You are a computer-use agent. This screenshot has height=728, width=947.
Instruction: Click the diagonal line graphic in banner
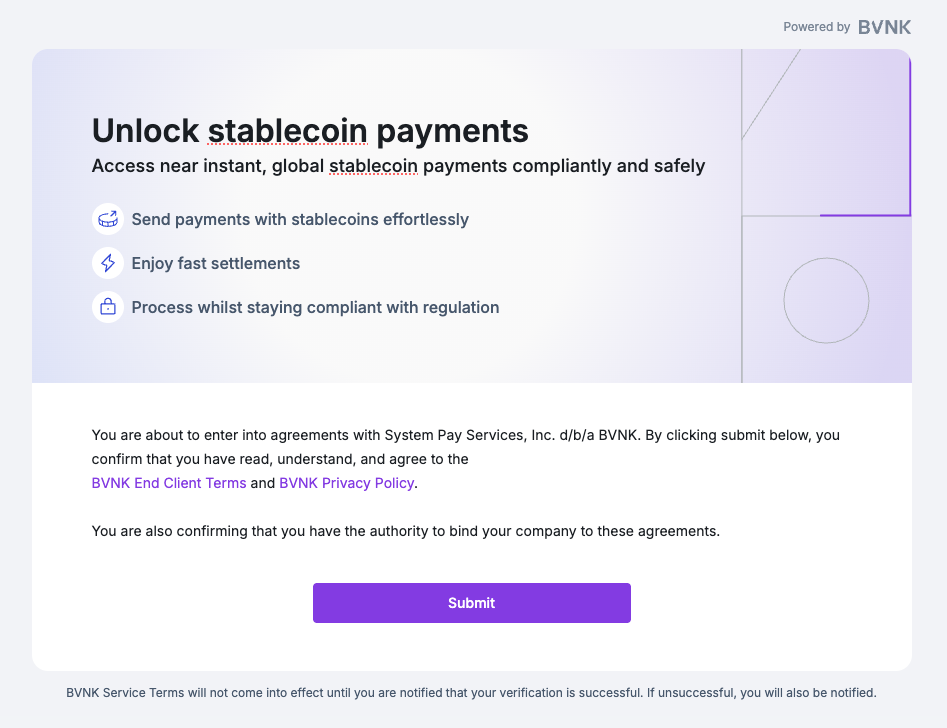[771, 94]
